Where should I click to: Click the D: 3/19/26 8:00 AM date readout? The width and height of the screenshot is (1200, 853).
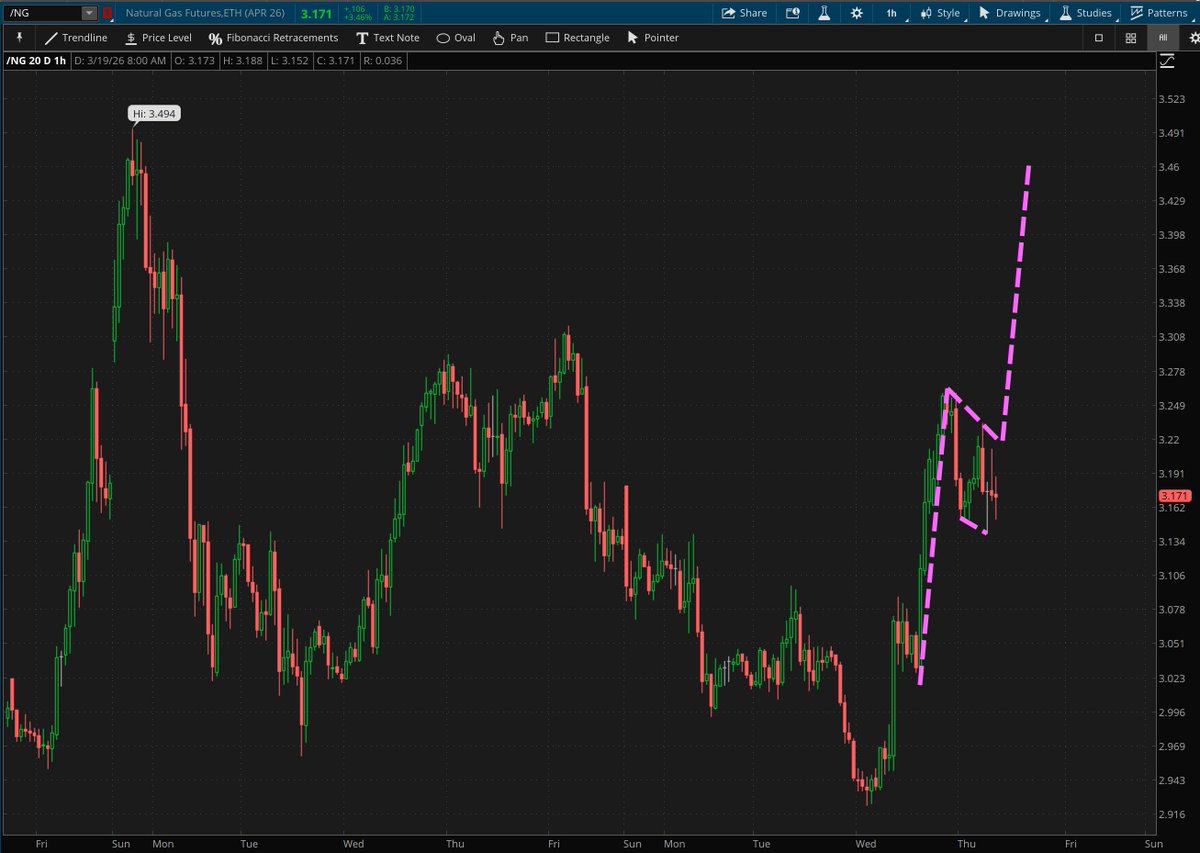pos(119,61)
